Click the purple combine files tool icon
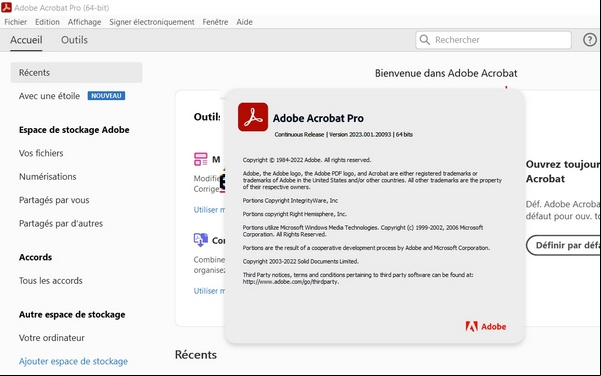This screenshot has width=601, height=376. [x=200, y=240]
